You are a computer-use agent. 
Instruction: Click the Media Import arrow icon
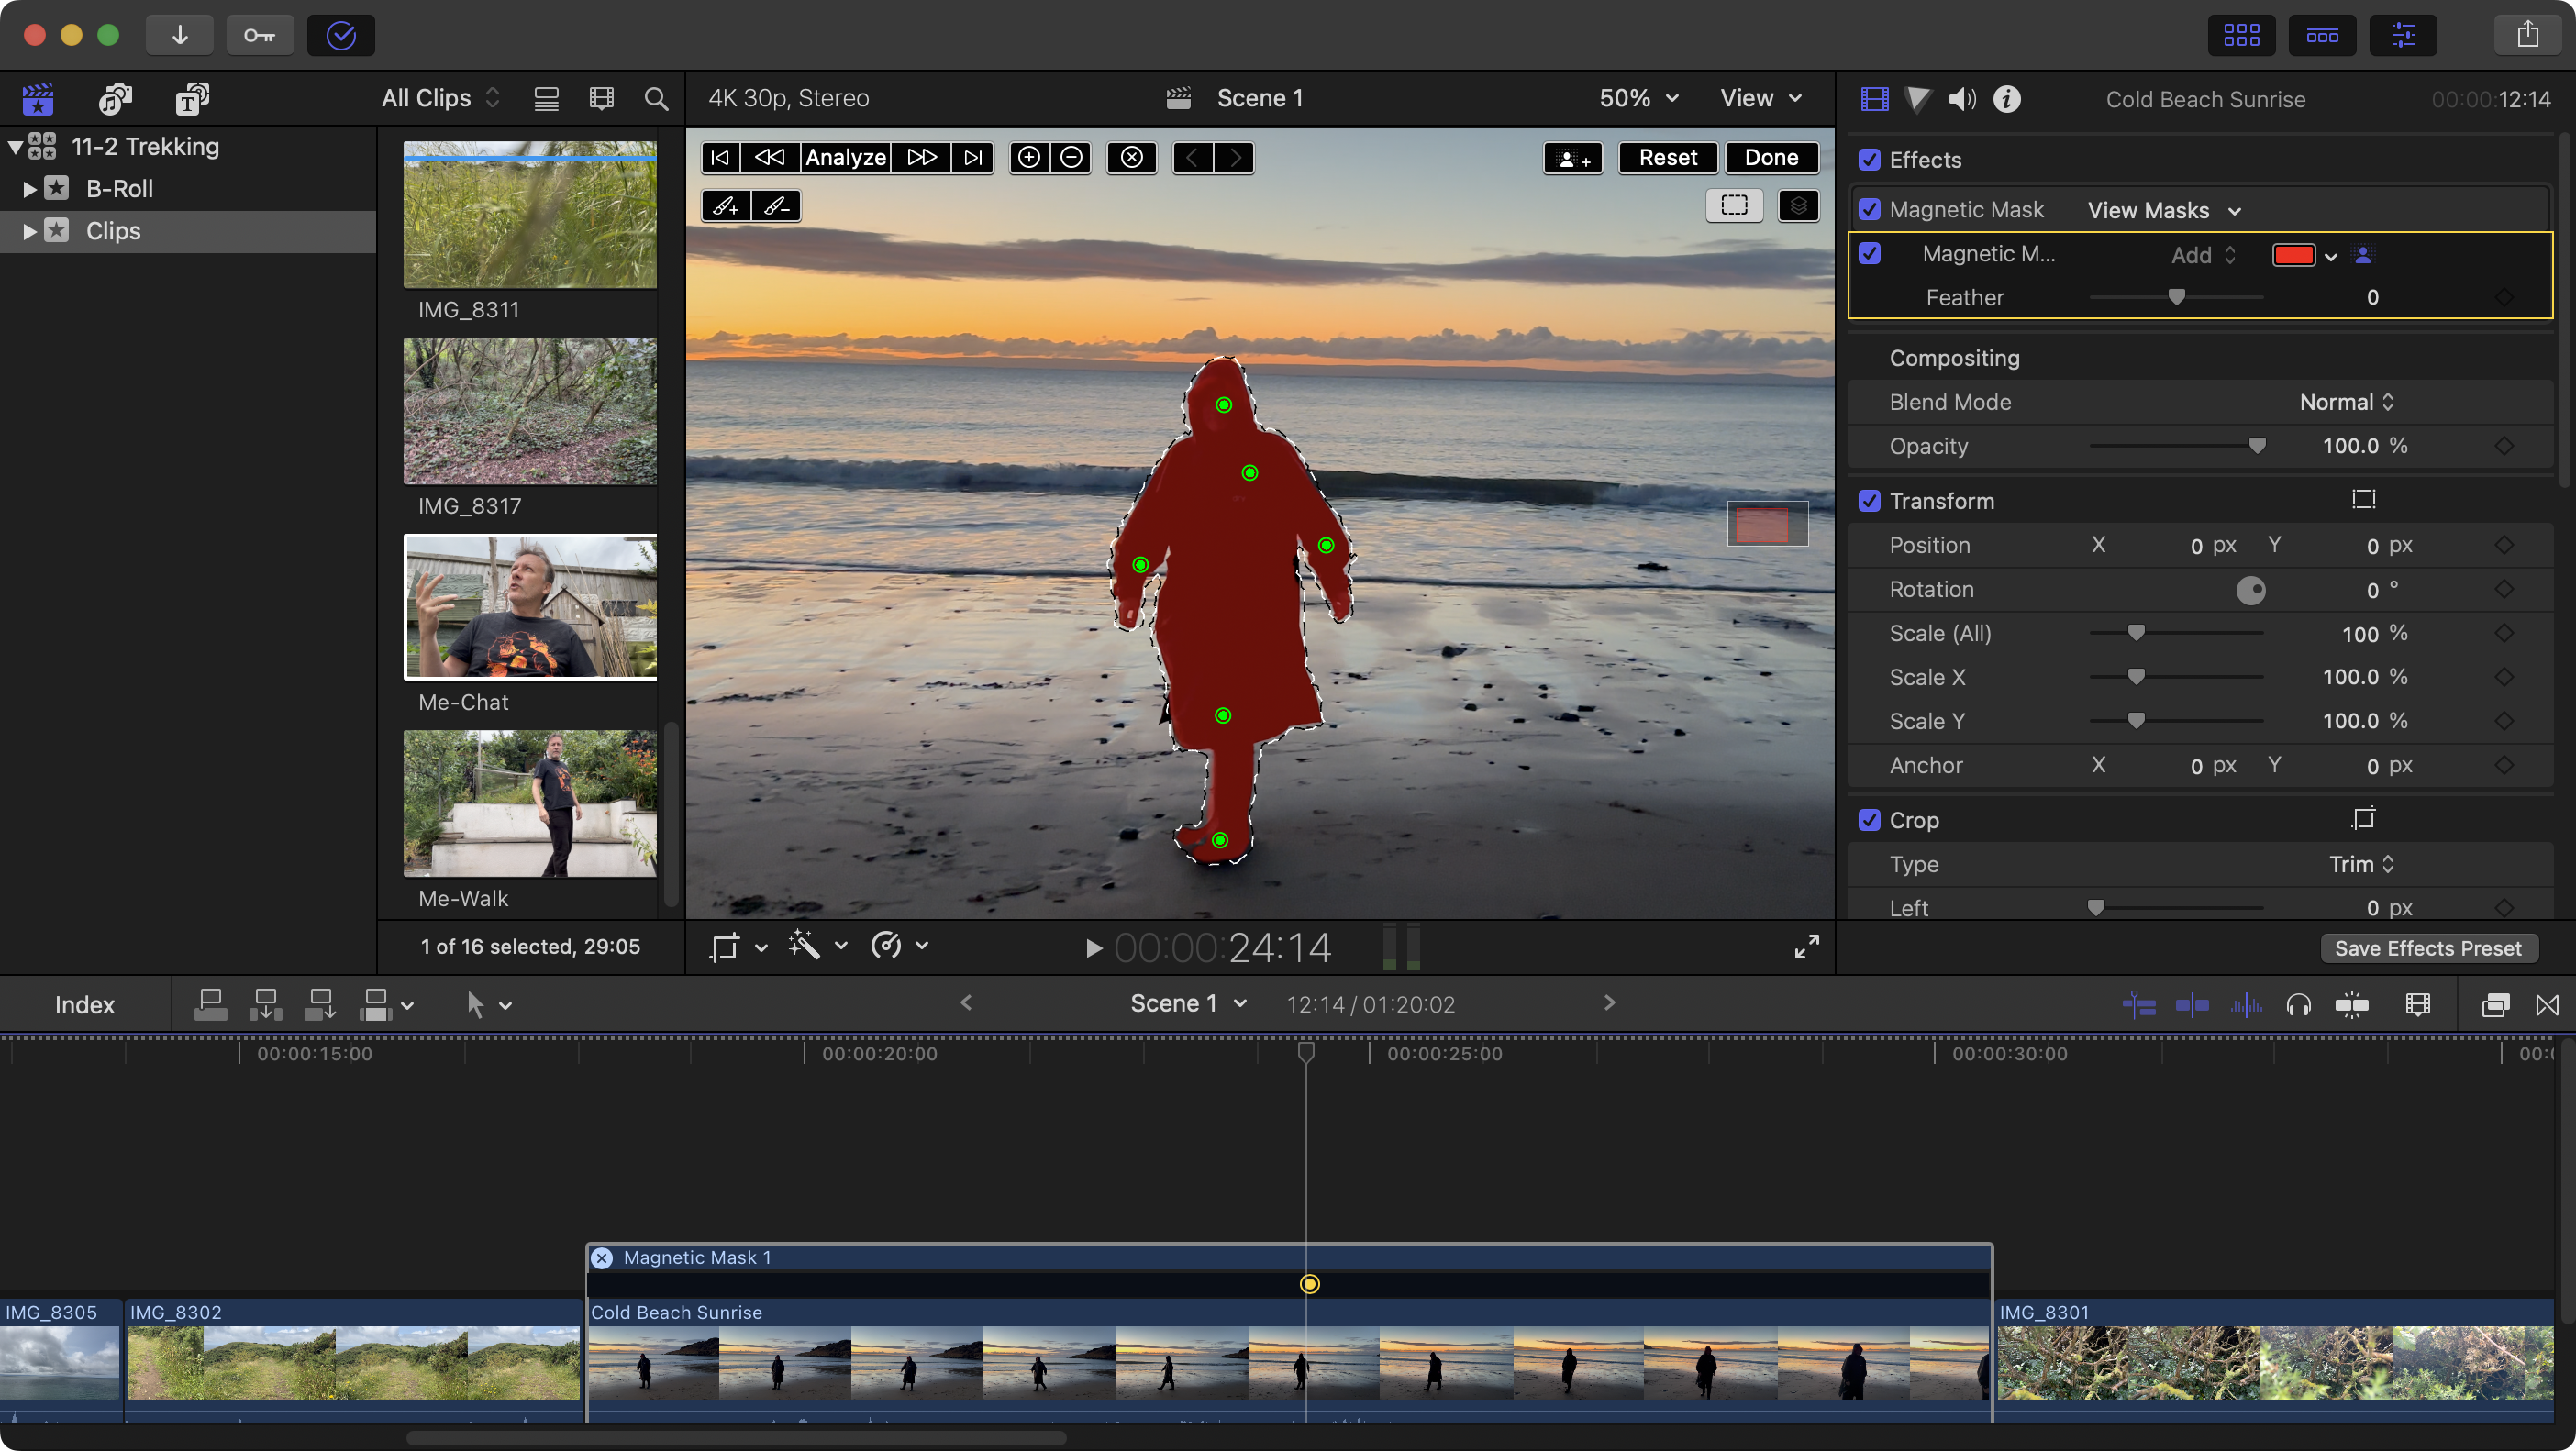point(179,35)
